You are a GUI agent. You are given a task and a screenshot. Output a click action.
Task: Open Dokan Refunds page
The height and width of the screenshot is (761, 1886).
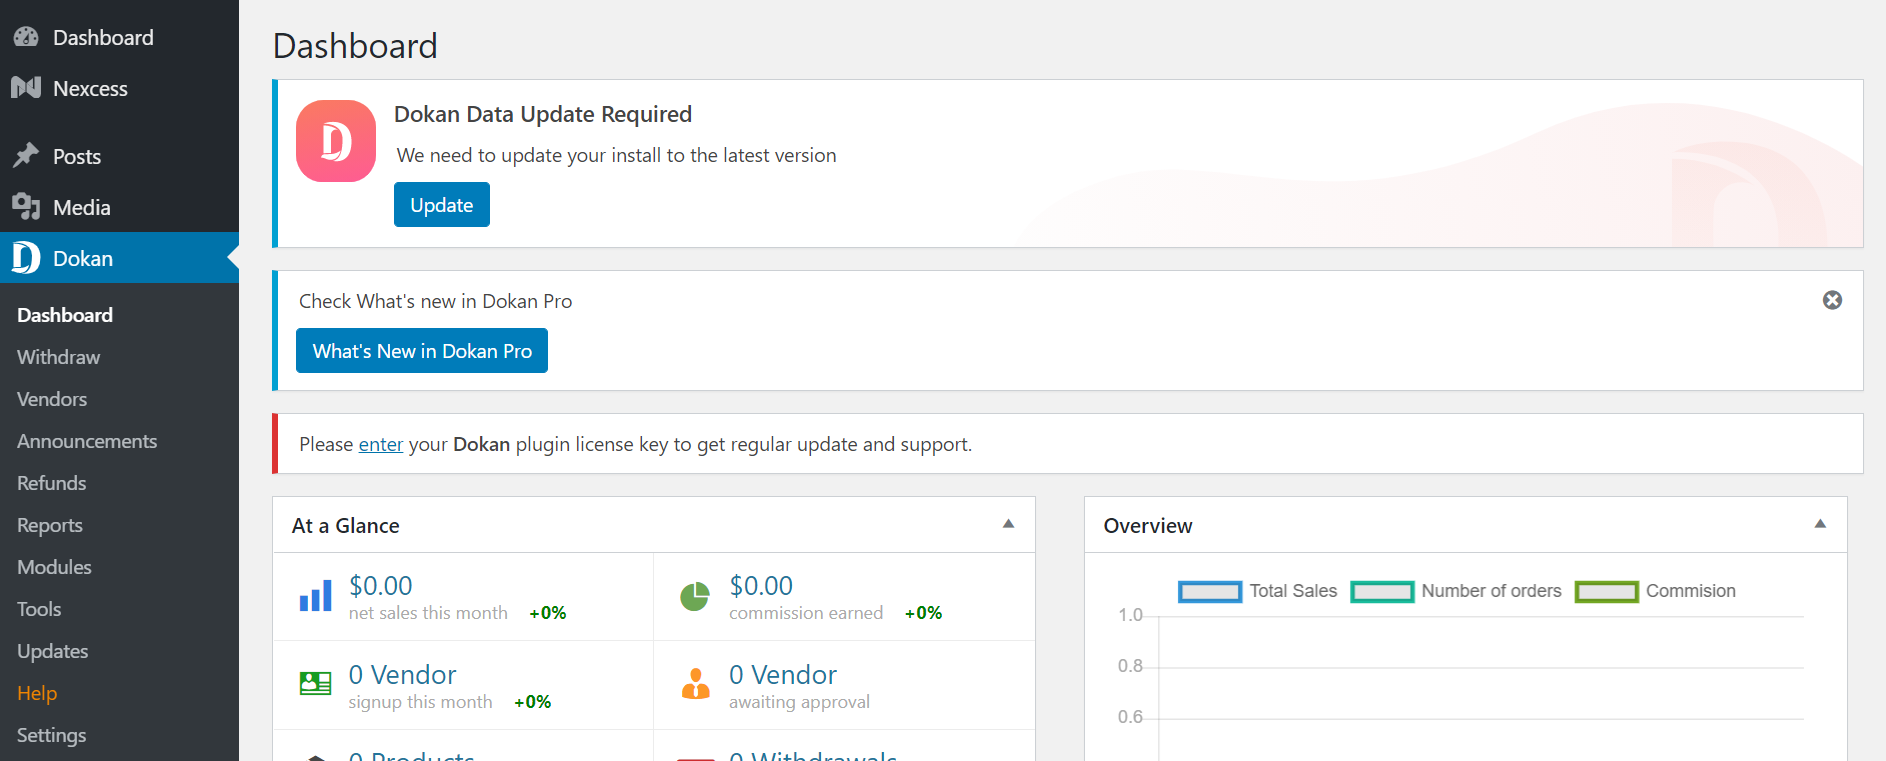(52, 483)
